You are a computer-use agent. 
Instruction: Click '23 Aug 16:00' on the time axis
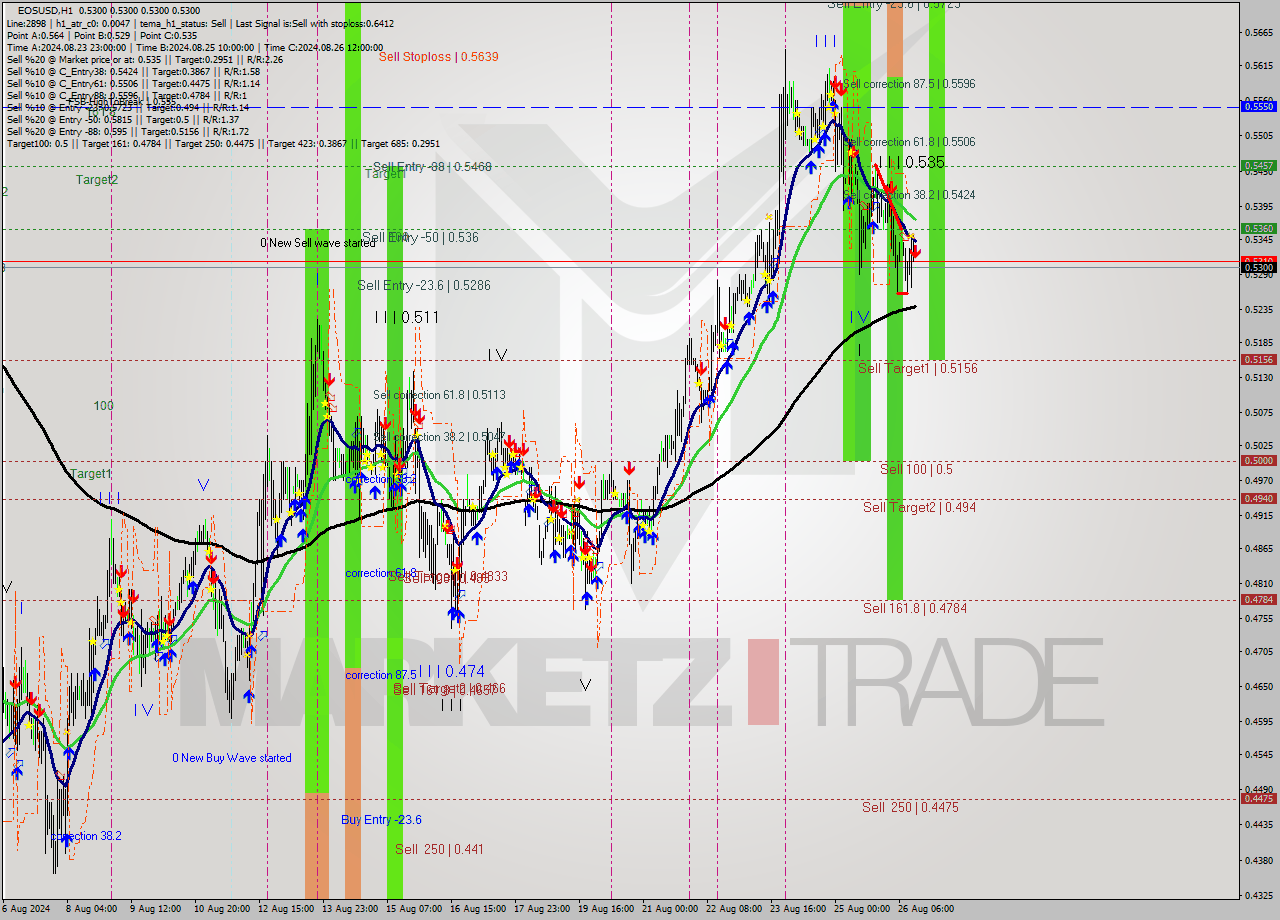point(798,909)
